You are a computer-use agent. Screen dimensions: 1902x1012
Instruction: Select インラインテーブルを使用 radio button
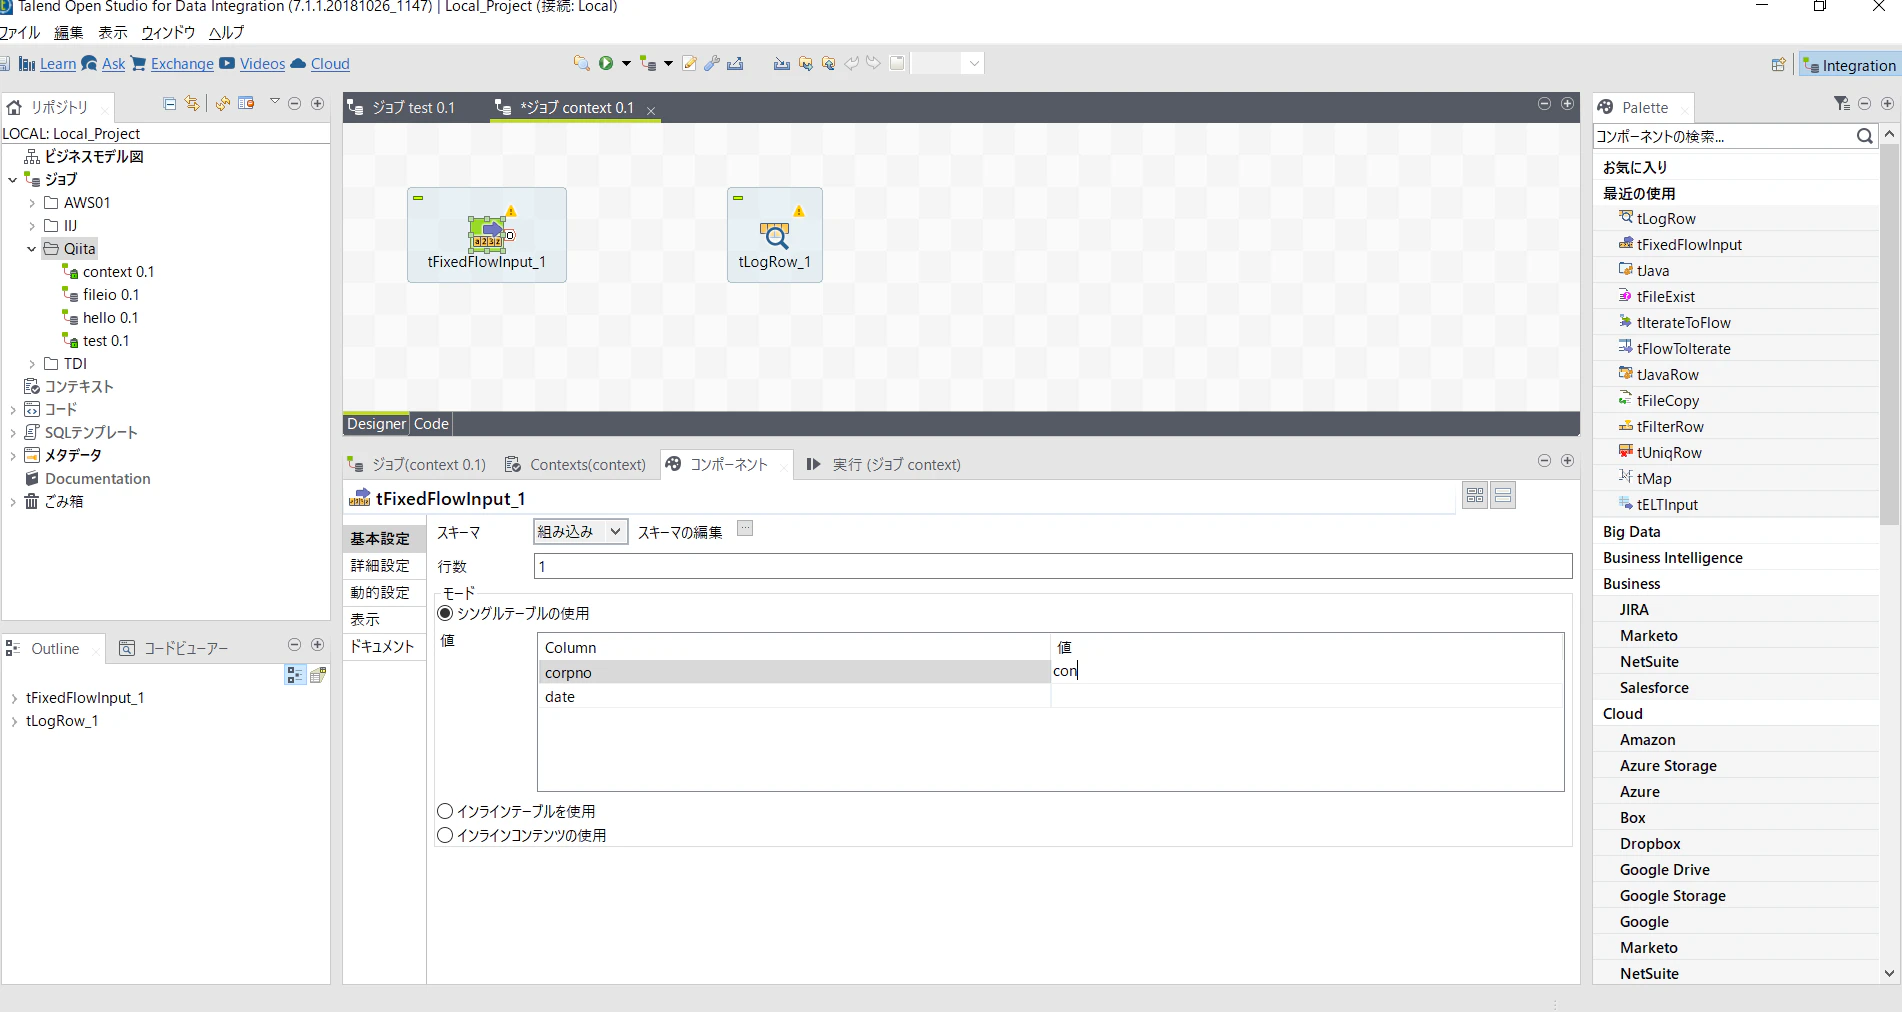click(445, 811)
